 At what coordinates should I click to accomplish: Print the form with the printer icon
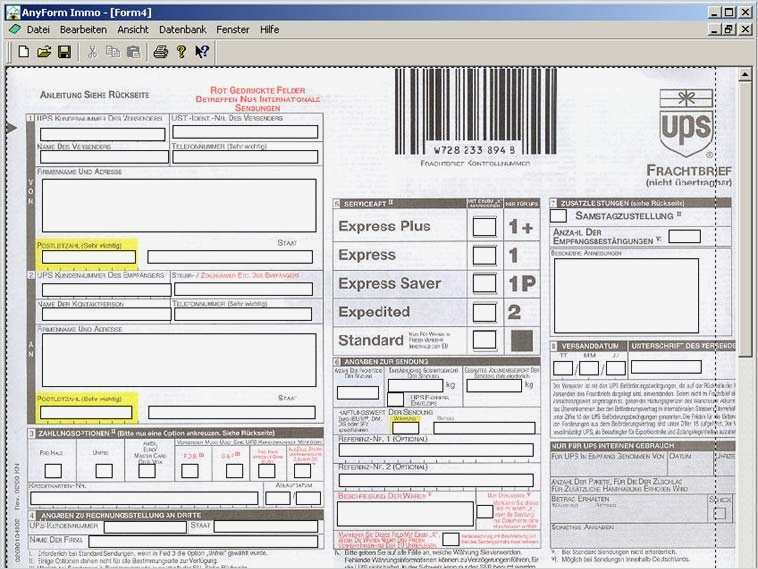pyautogui.click(x=160, y=51)
